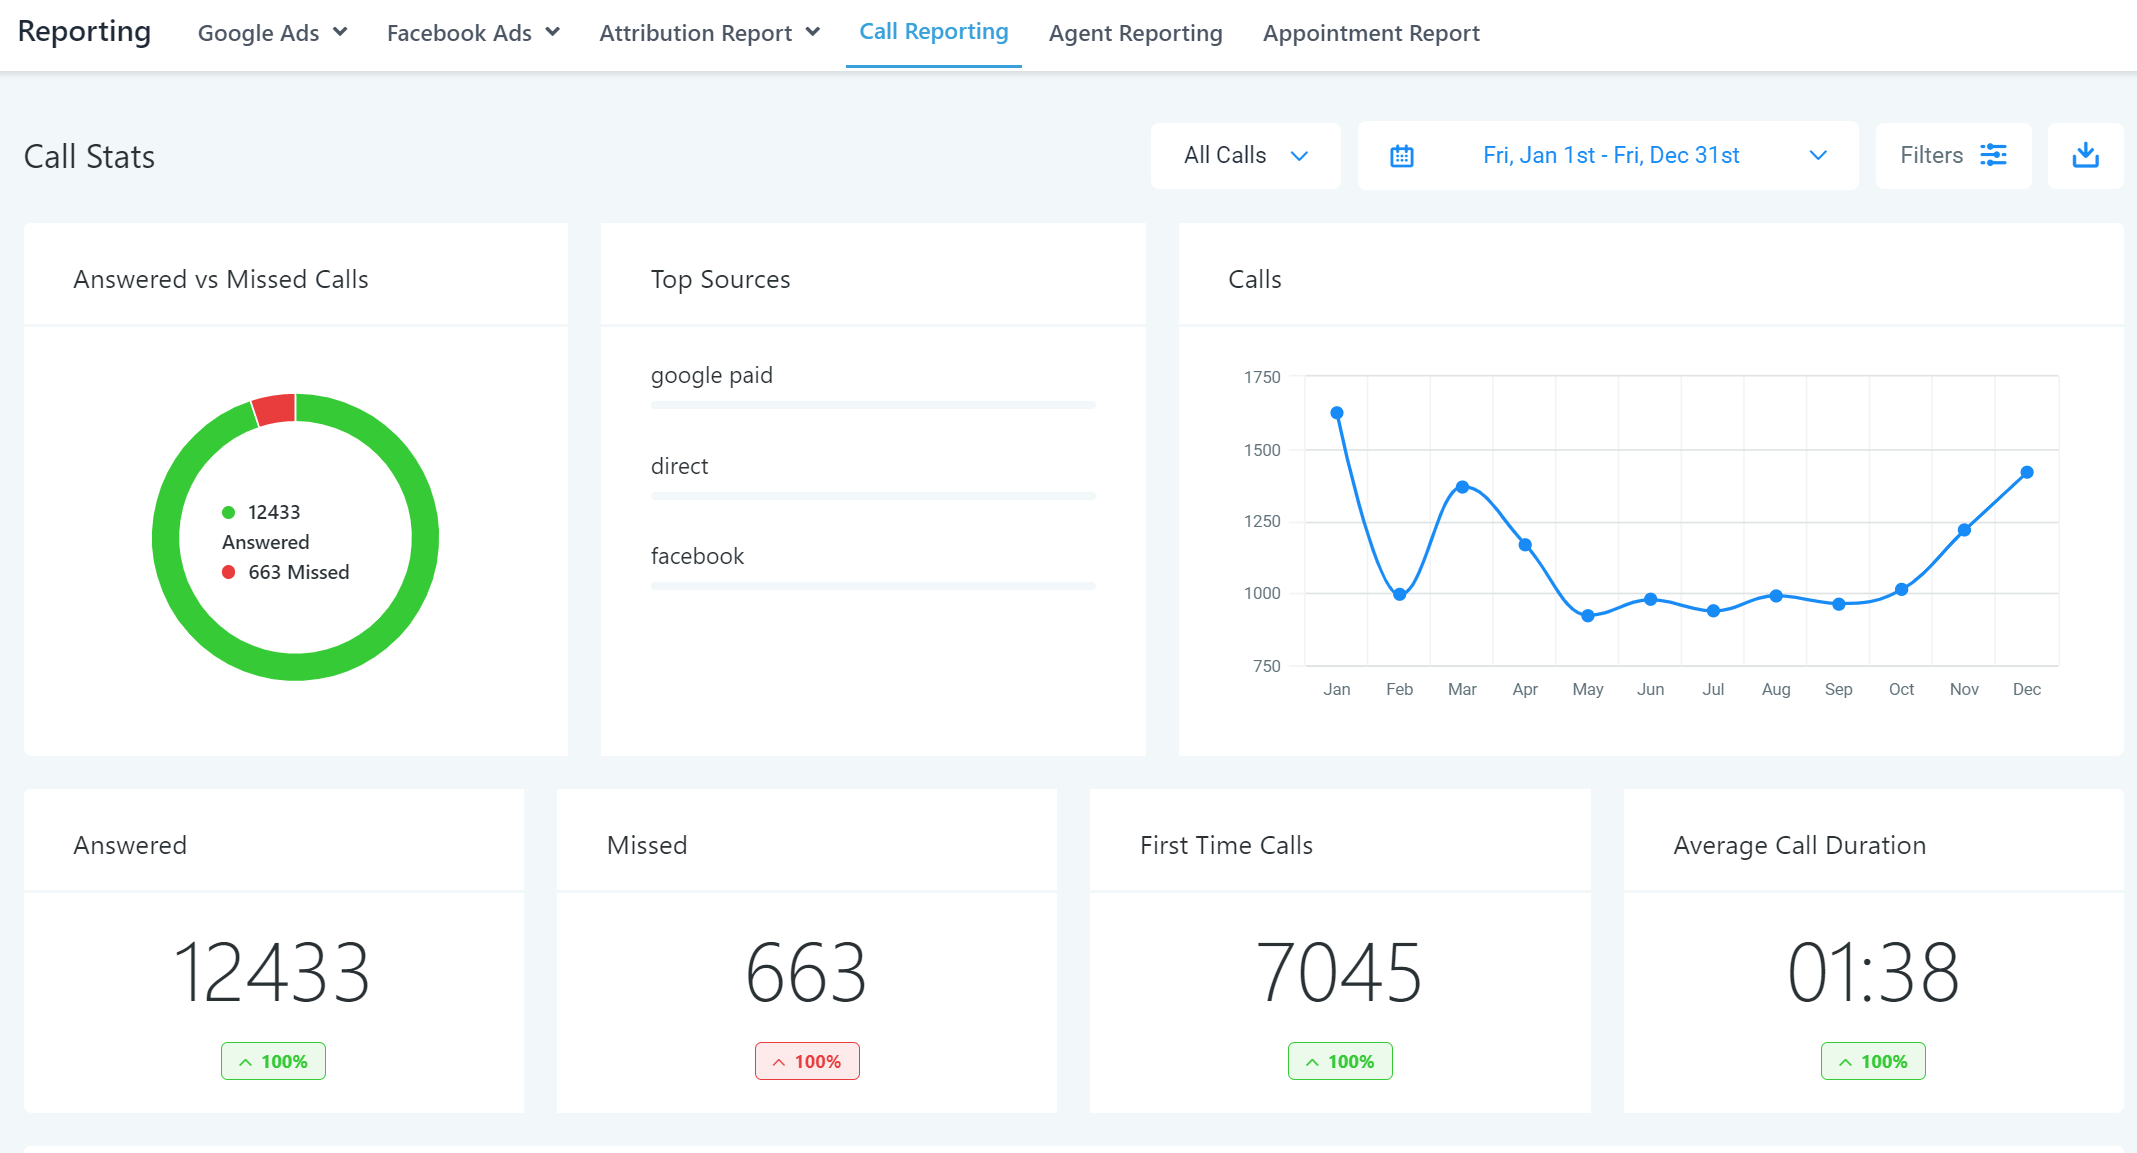Click the Reporting heading
This screenshot has height=1153, width=2137.
point(84,31)
